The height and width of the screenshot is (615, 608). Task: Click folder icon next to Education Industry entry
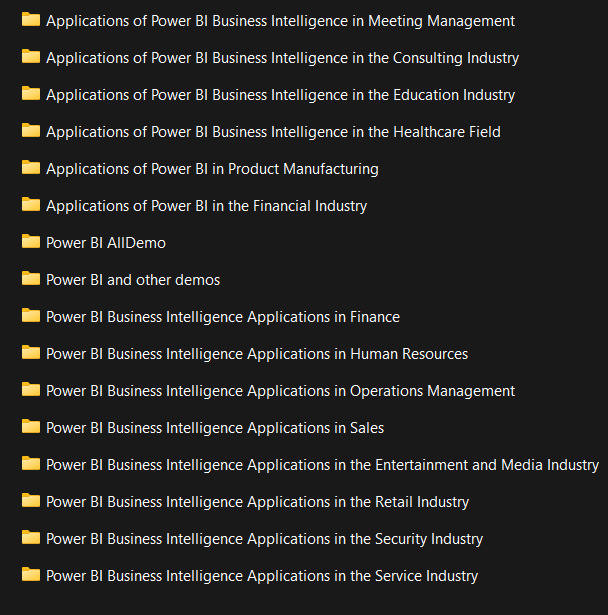pyautogui.click(x=31, y=93)
